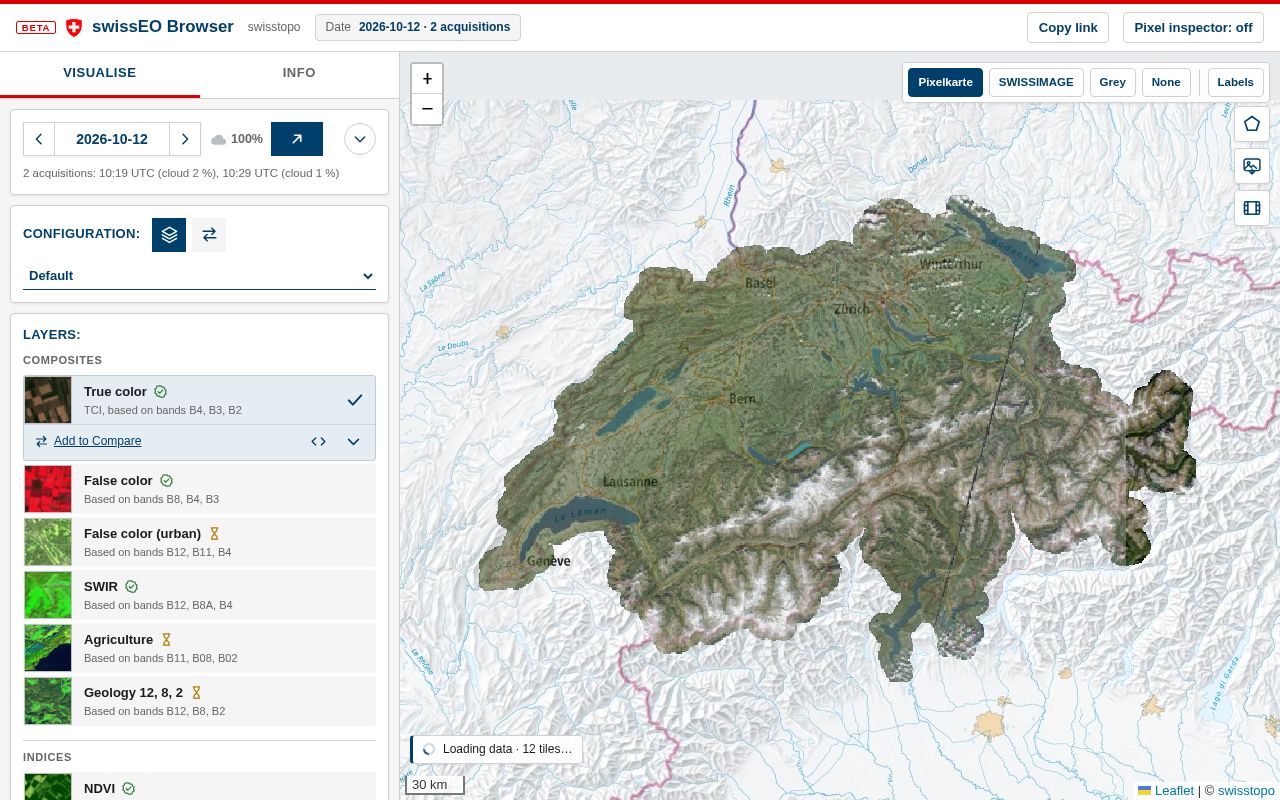1280x800 pixels.
Task: Toggle the Pixel inspector button
Action: 1193,28
